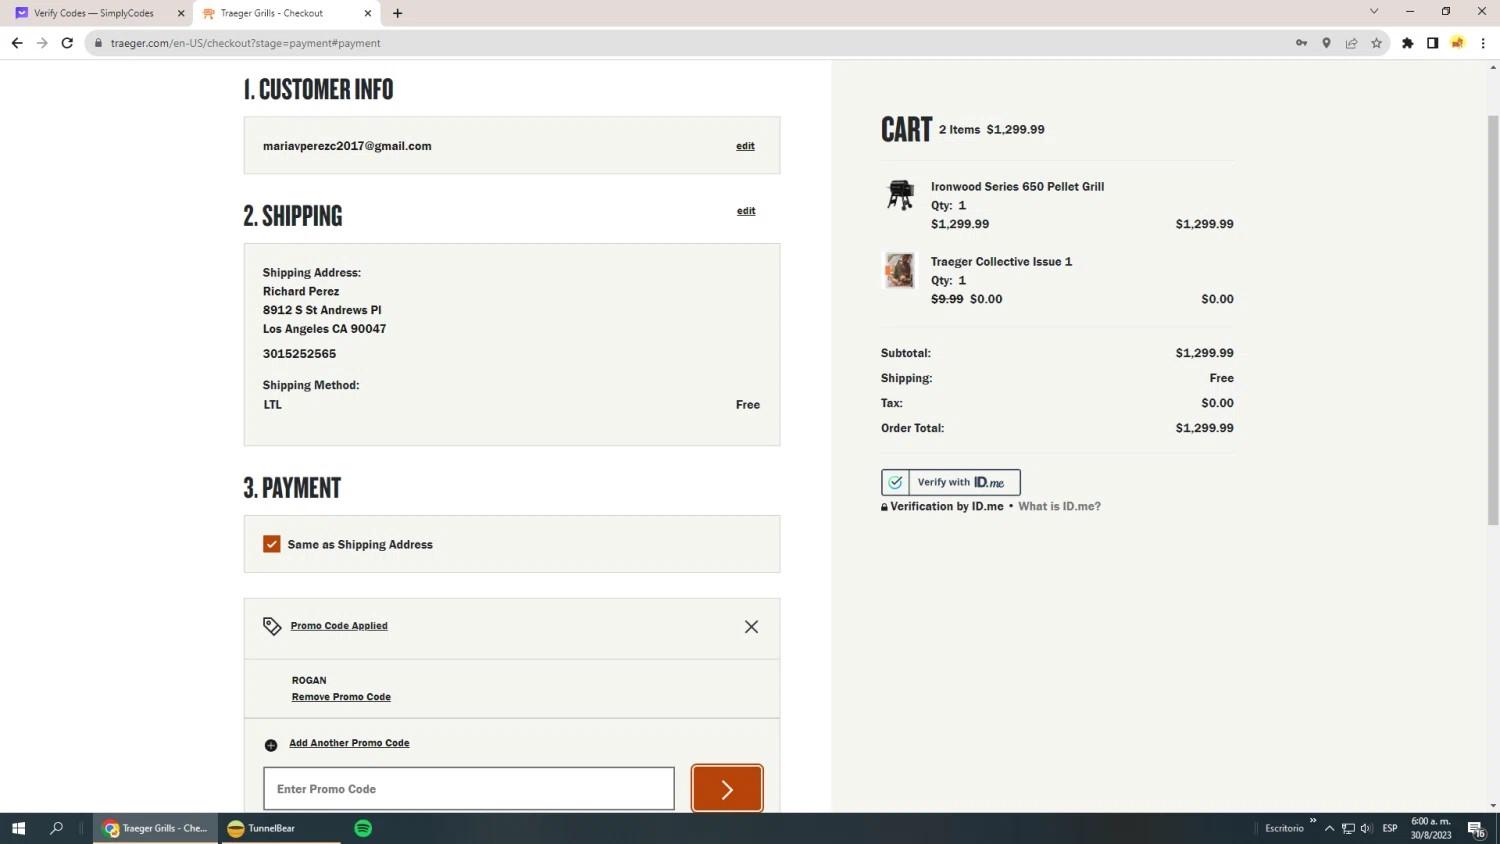Expand the Escritorio toolbar chevron
1500x844 pixels.
(x=1313, y=821)
